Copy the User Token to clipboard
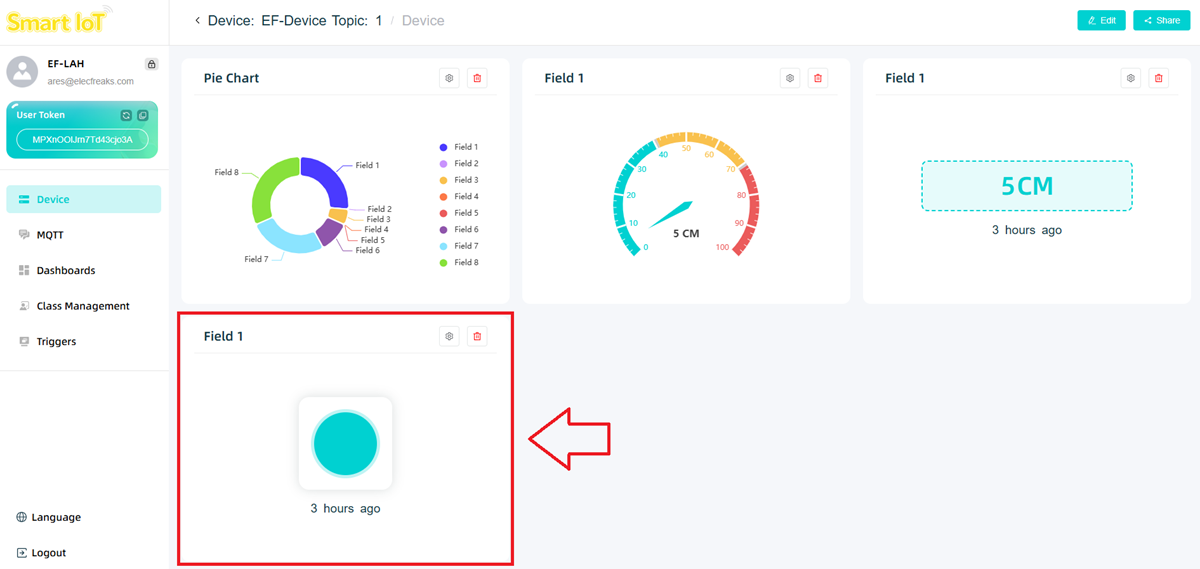Image resolution: width=1200 pixels, height=569 pixels. (x=142, y=116)
